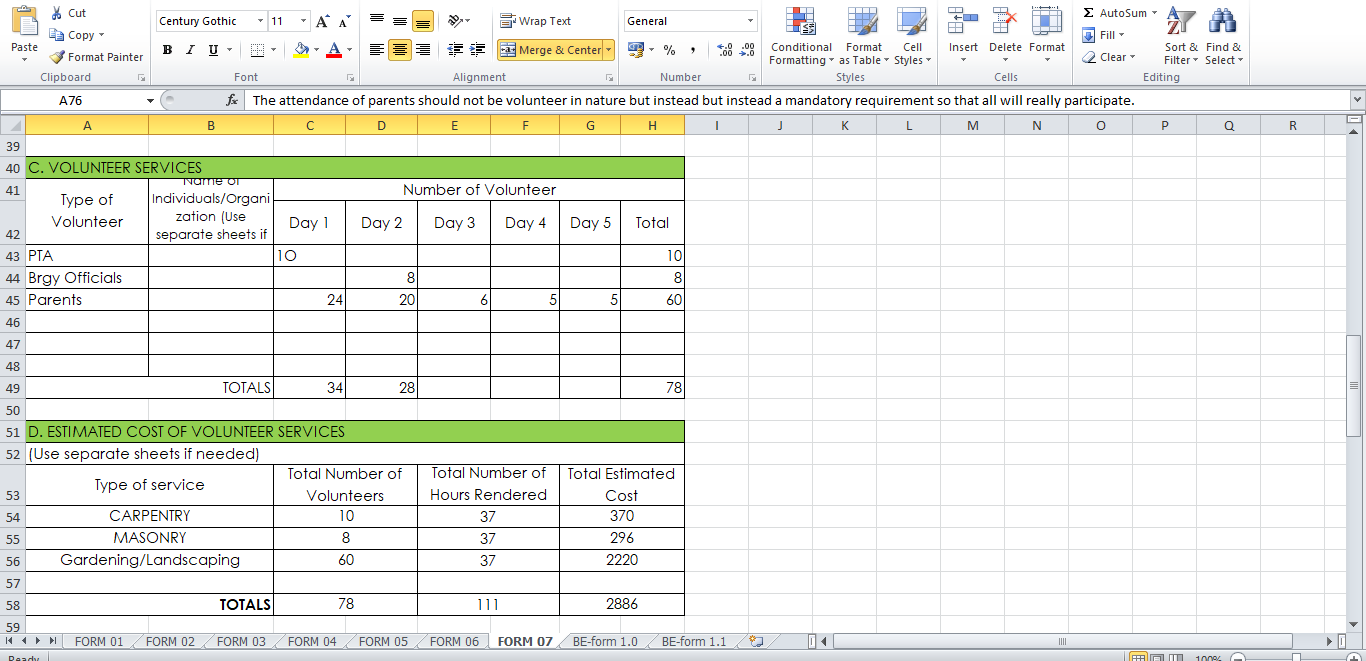
Task: Expand the formula bar
Action: (x=1357, y=100)
